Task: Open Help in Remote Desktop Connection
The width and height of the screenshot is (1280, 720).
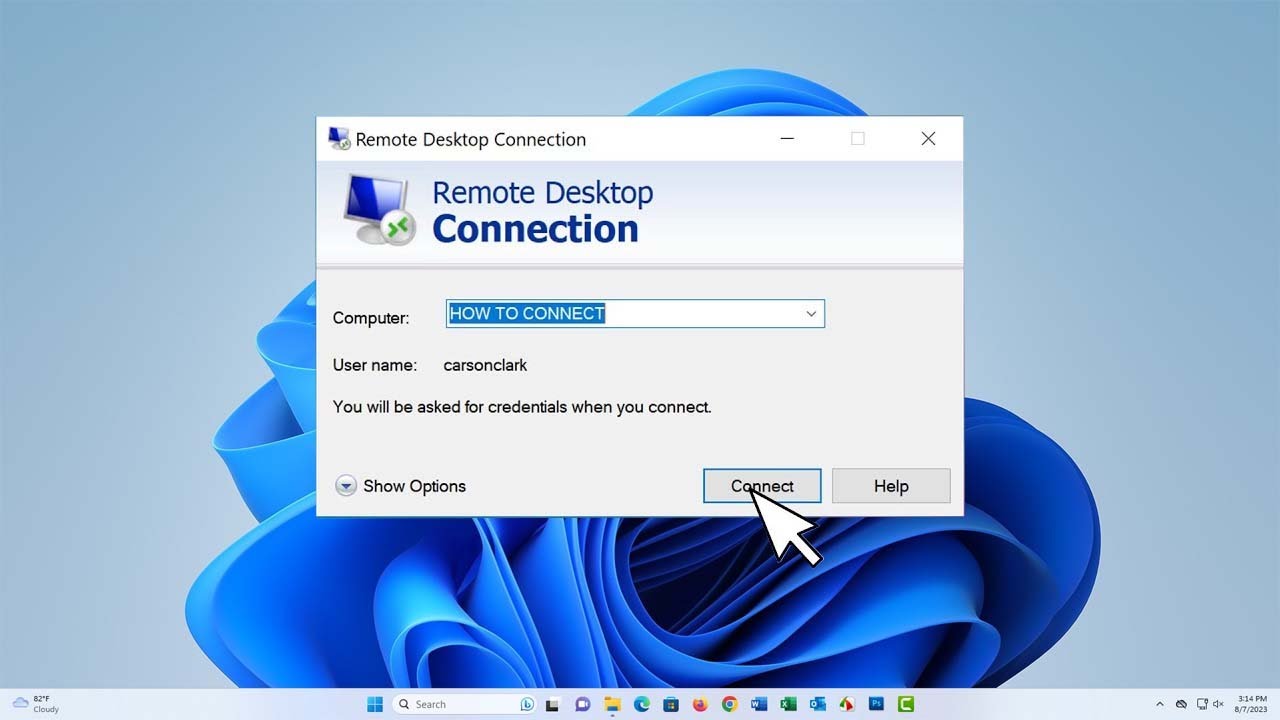Action: 891,486
